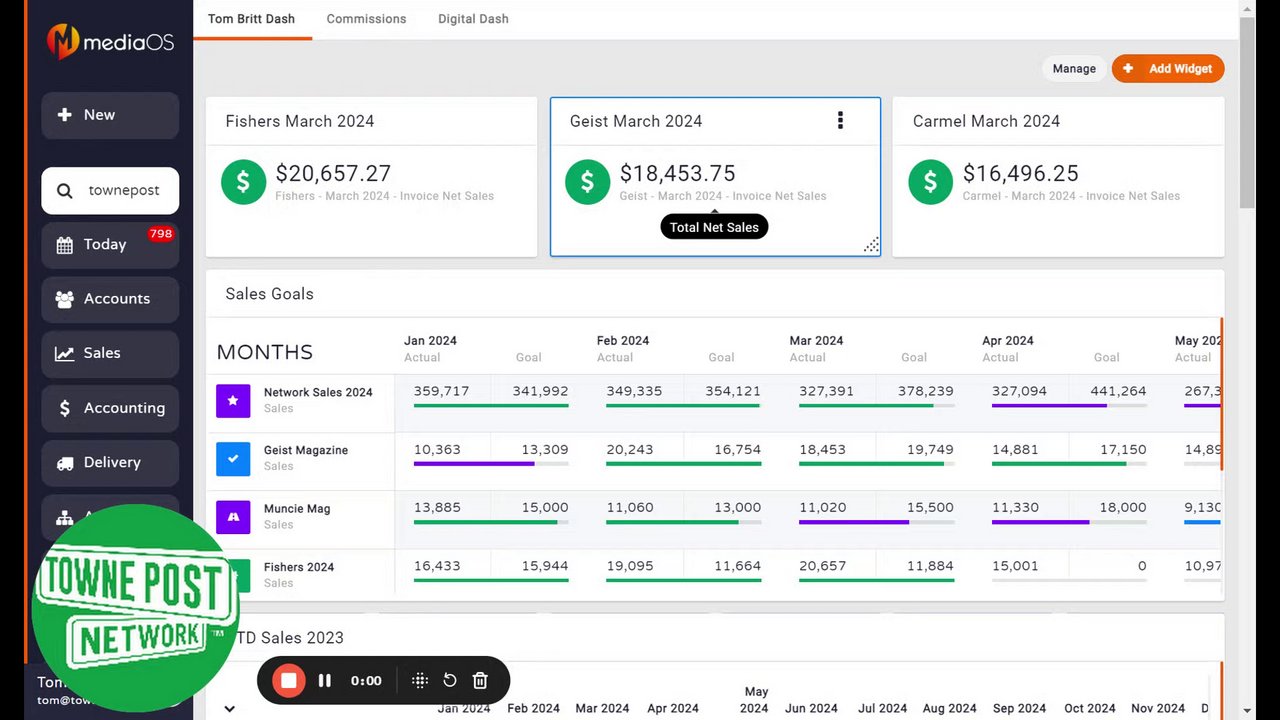Click the 19,095 actual value

(x=630, y=565)
